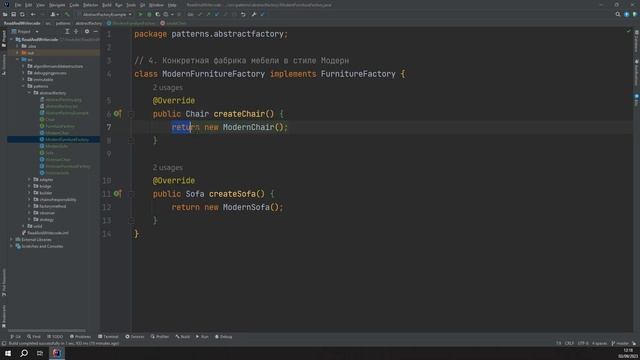Collapse the abstractfactory package node
The height and width of the screenshot is (360, 640).
pos(29,93)
